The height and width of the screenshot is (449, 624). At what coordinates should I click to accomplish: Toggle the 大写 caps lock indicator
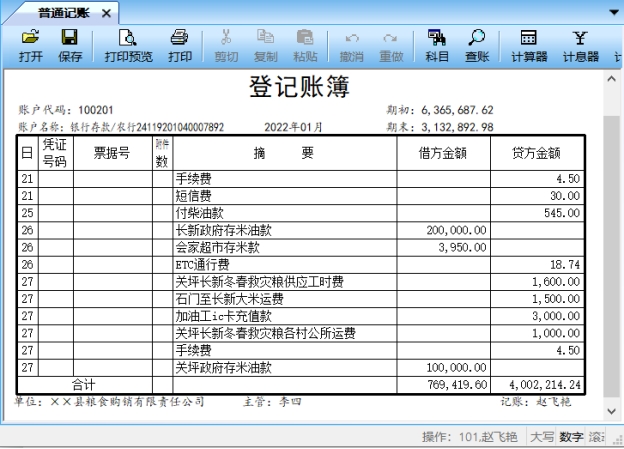pyautogui.click(x=541, y=437)
